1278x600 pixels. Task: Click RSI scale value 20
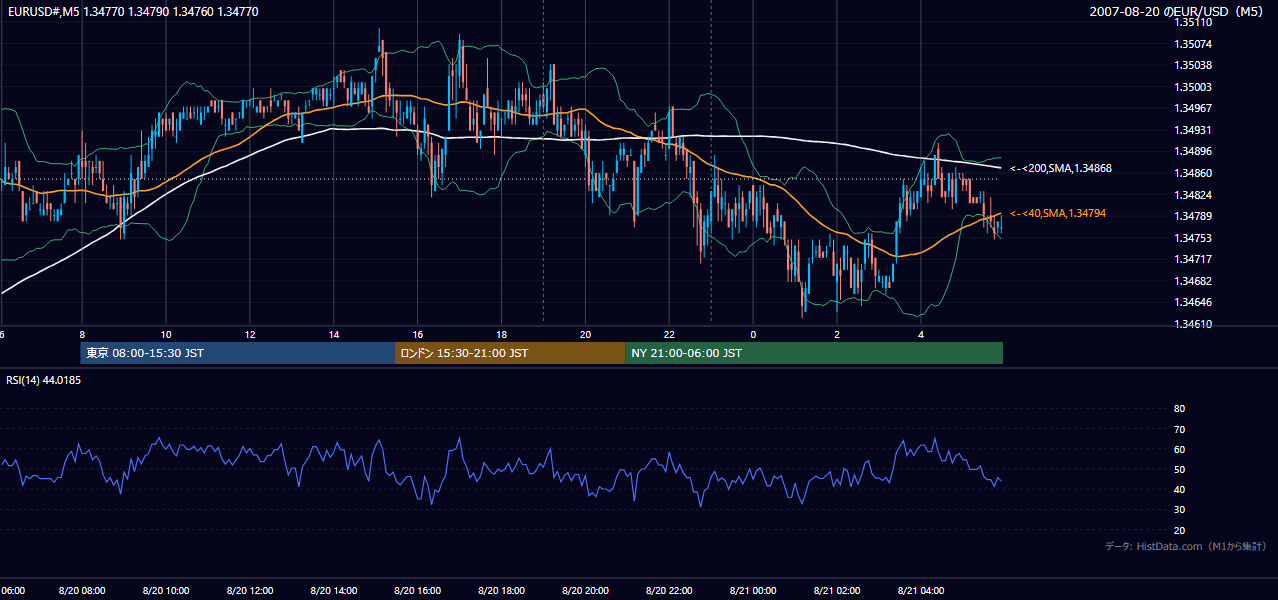tap(1179, 530)
